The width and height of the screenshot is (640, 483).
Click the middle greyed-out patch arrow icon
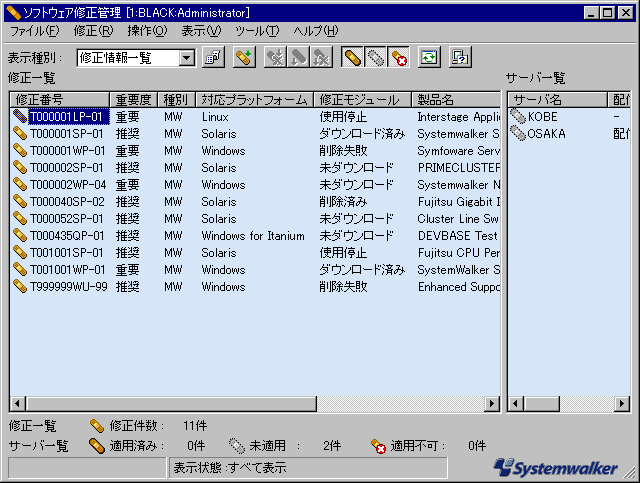(x=298, y=57)
